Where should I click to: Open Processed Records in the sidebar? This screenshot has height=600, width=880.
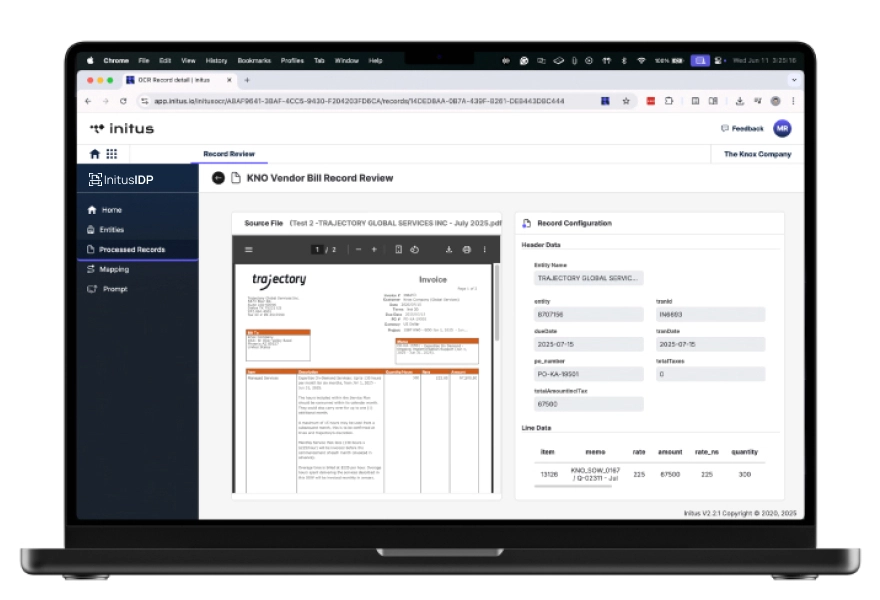131,249
